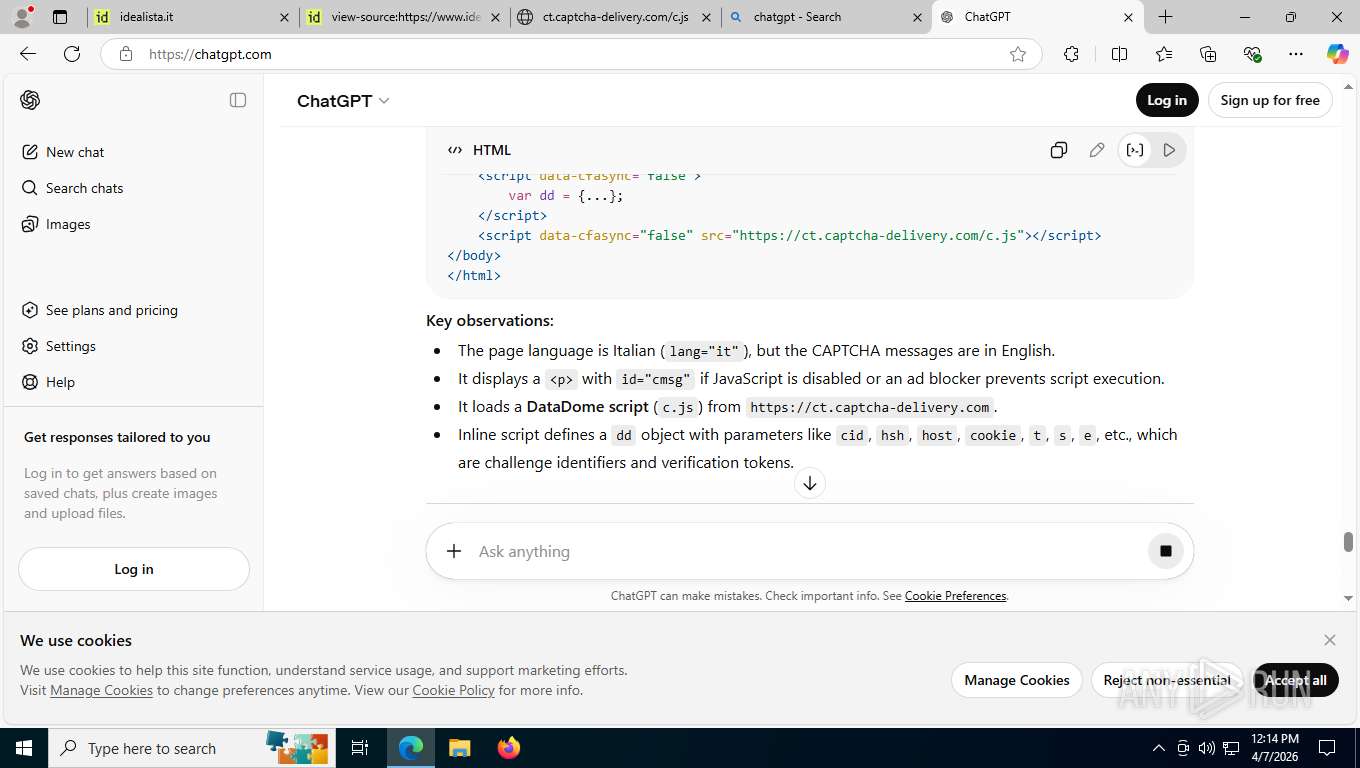This screenshot has height=768, width=1360.
Task: Launch Firefox from the taskbar
Action: coord(509,748)
